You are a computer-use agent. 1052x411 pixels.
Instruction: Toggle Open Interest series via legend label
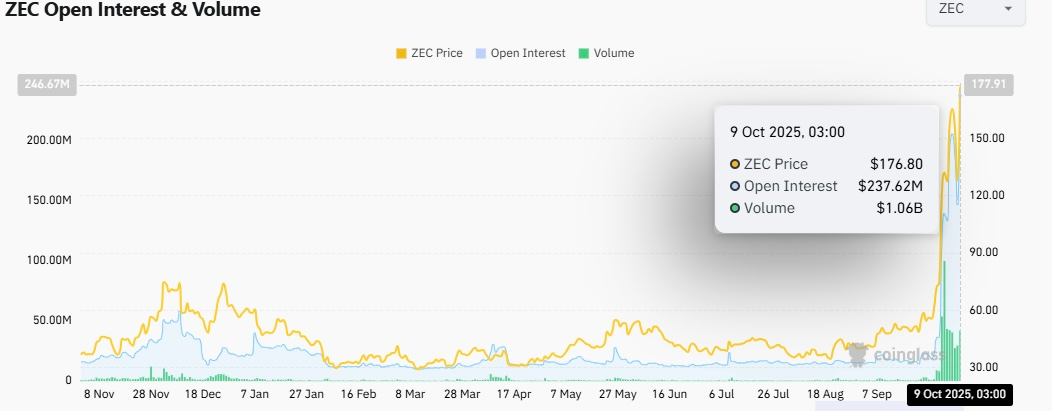(x=527, y=53)
